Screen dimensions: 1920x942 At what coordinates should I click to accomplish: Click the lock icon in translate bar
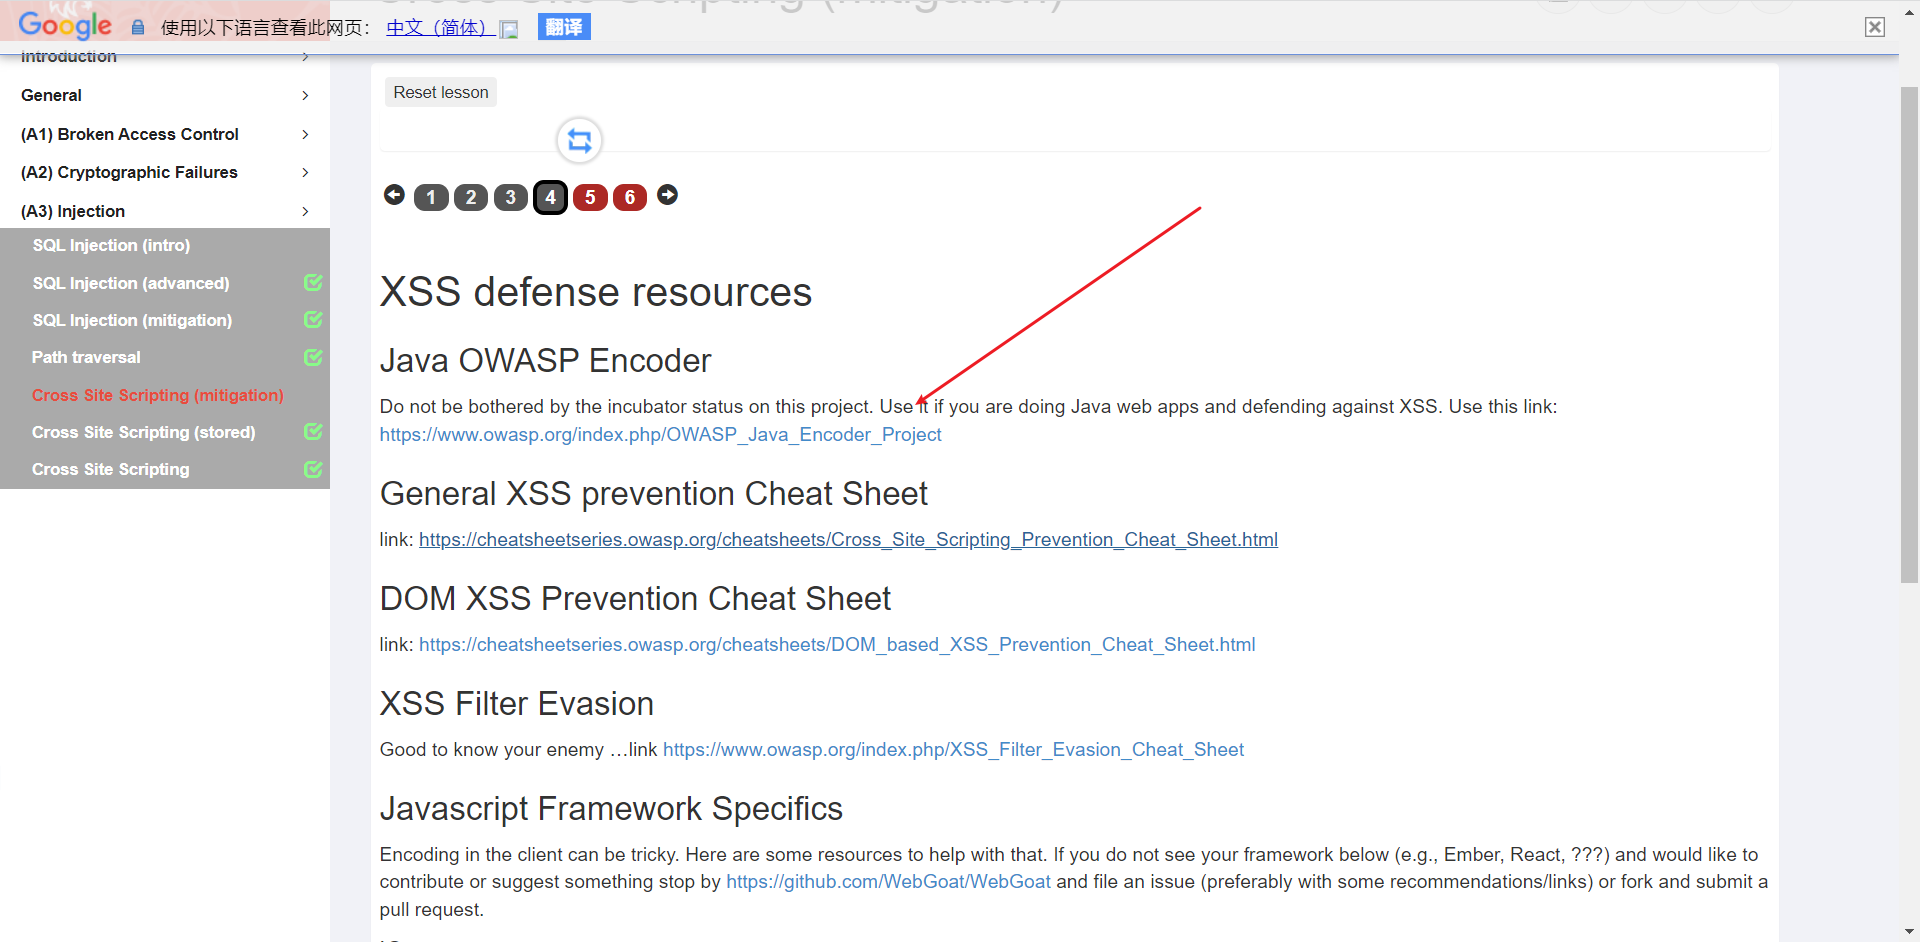click(138, 27)
